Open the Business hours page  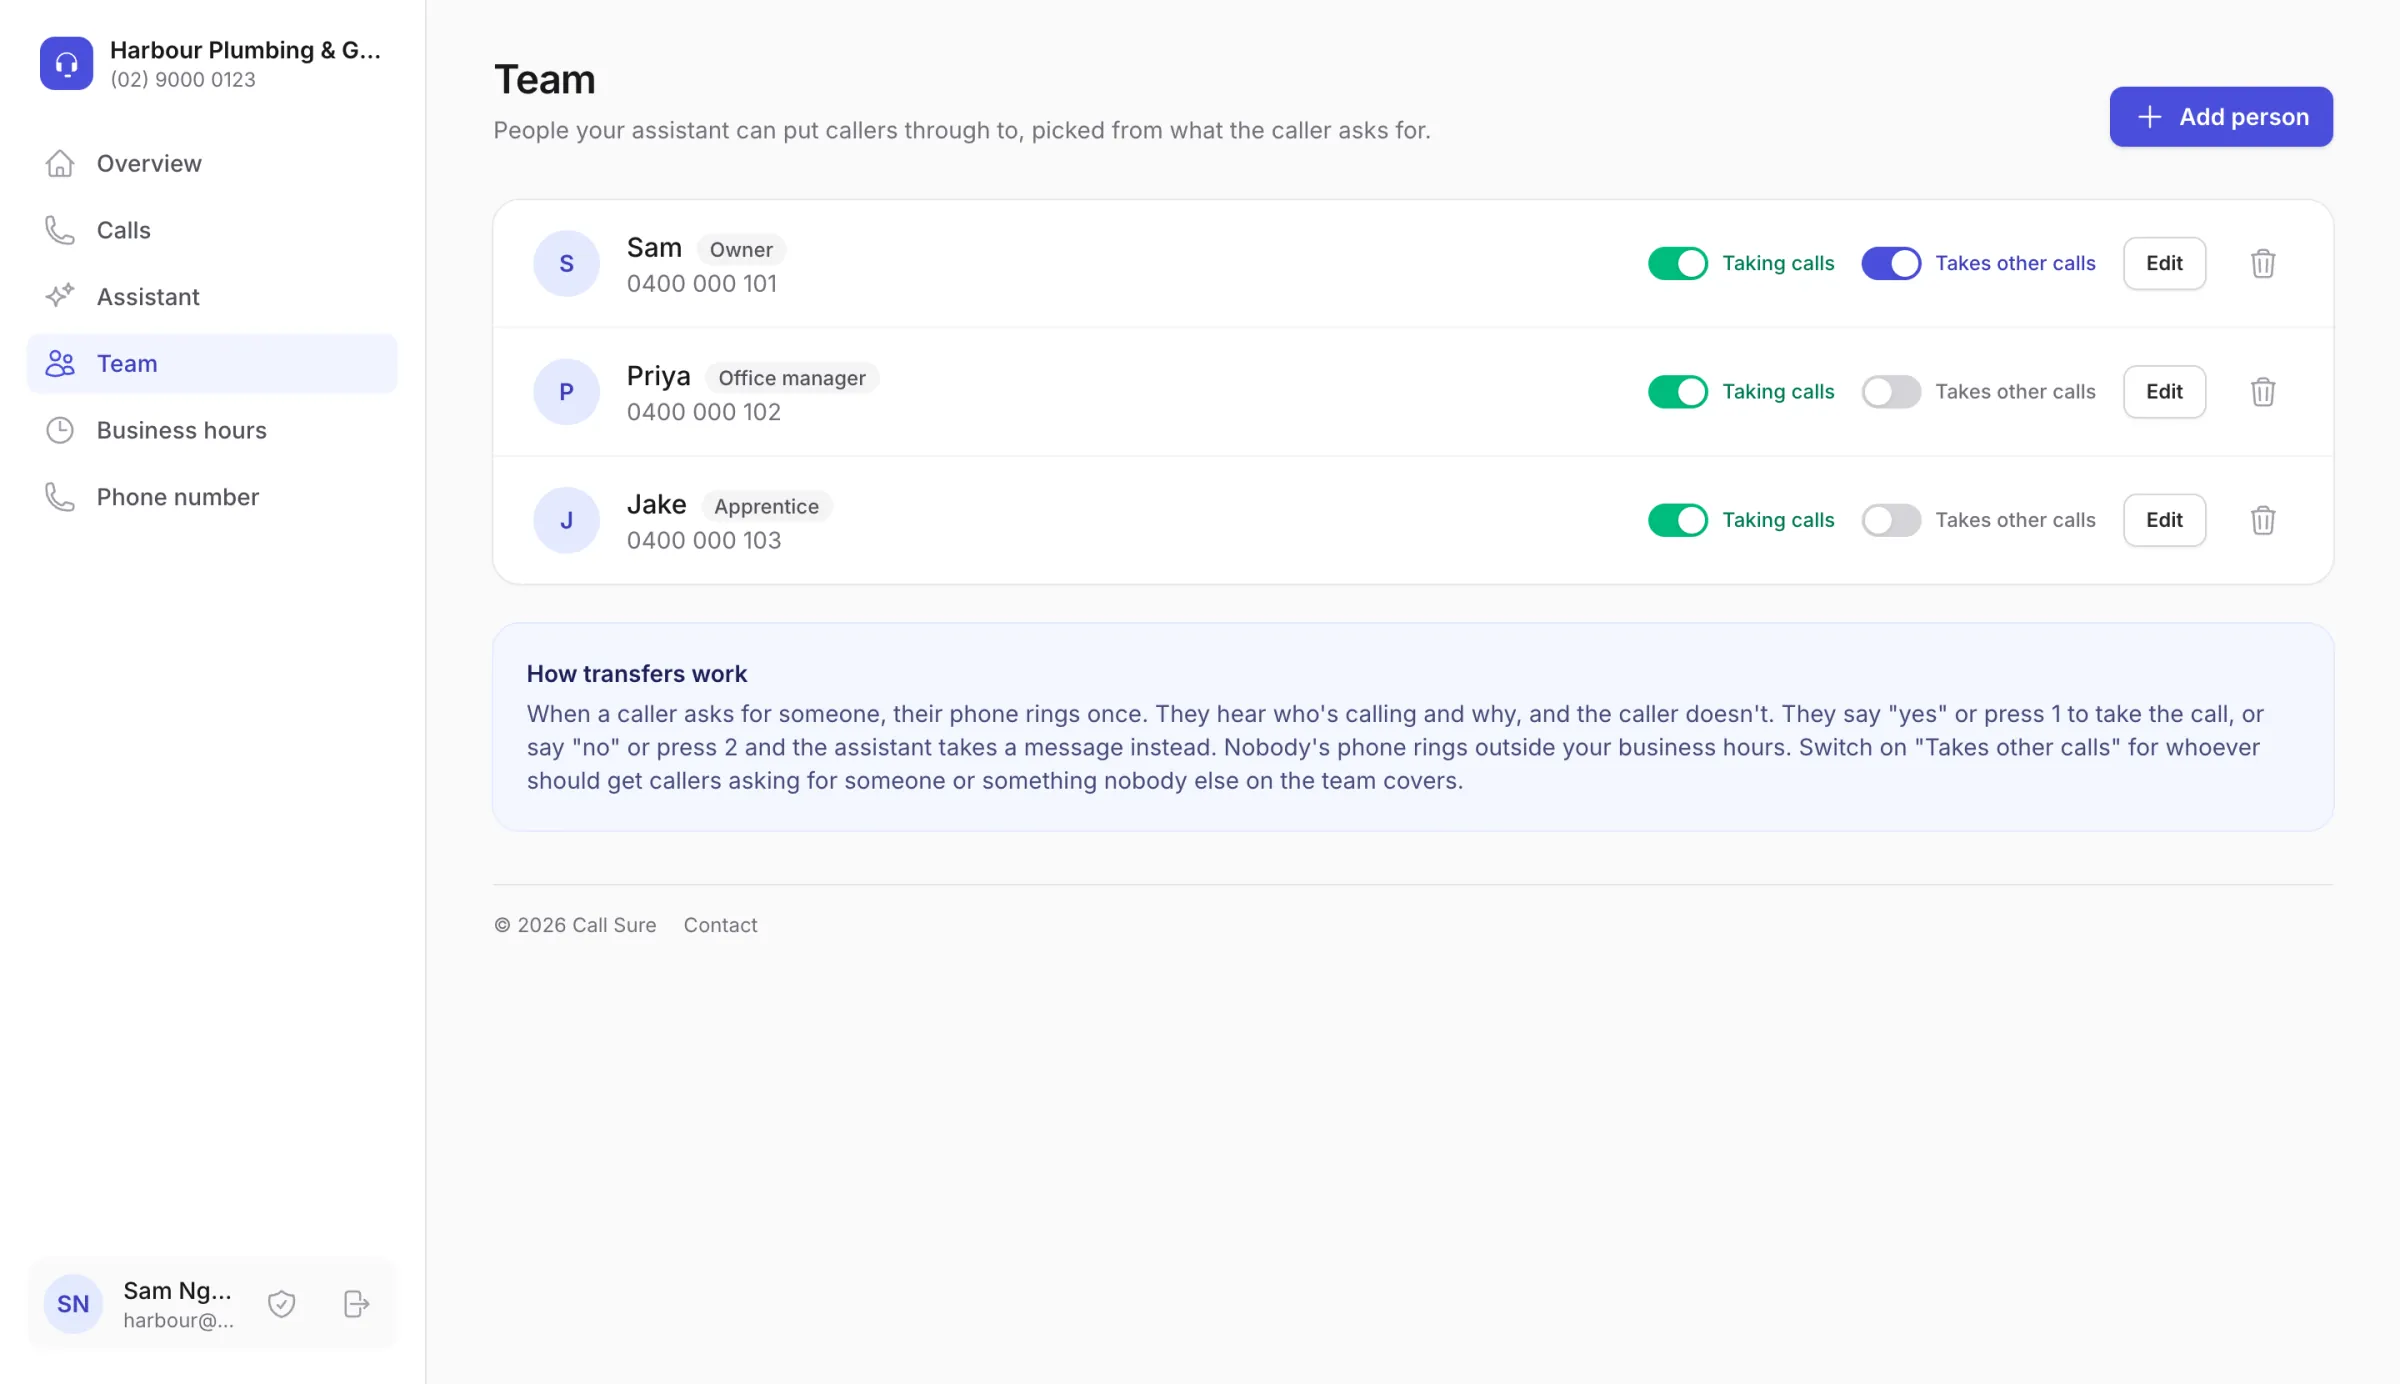point(212,430)
